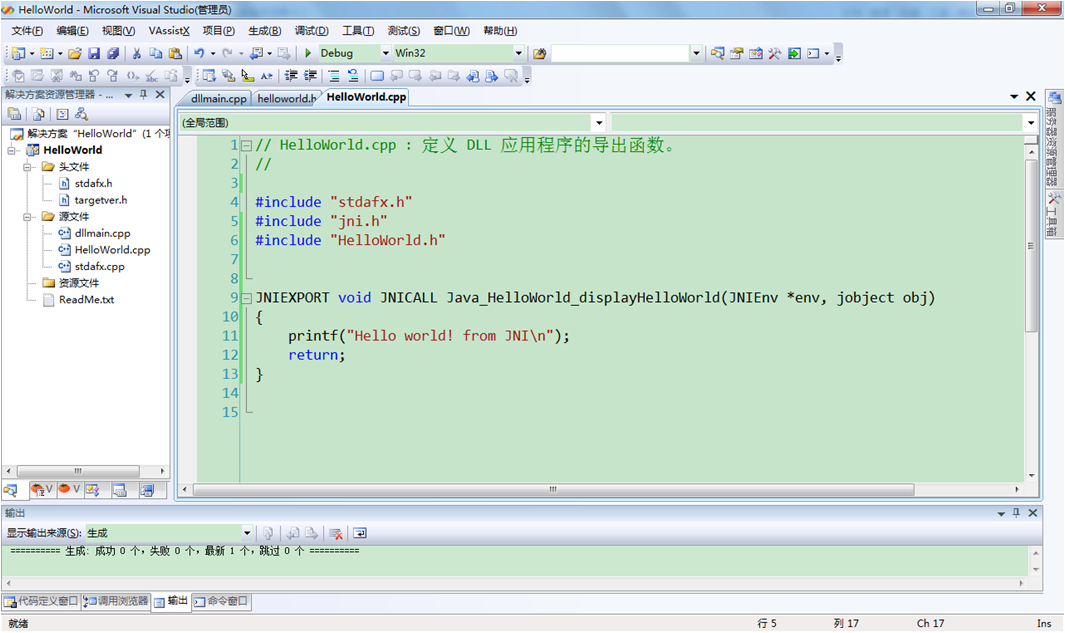Collapse the line 1 comment block outline

click(x=247, y=145)
